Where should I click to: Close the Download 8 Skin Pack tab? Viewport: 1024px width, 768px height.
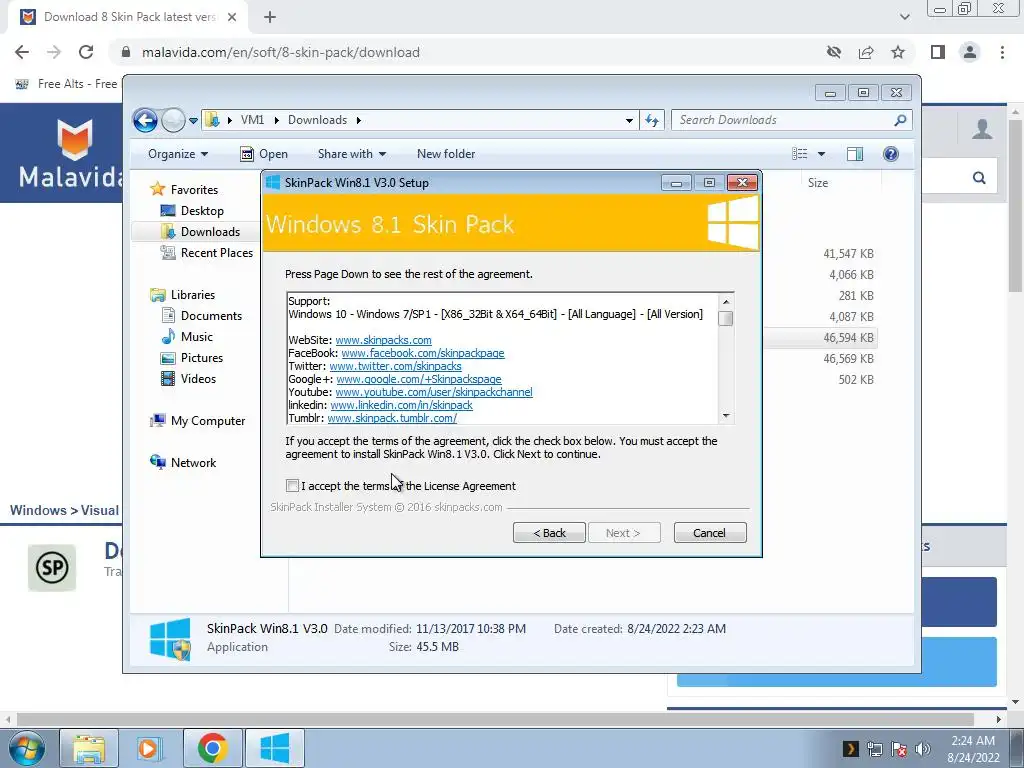232,17
